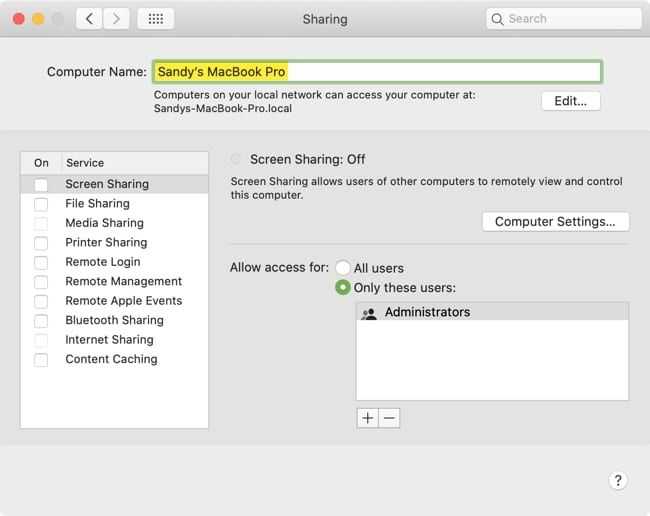The height and width of the screenshot is (516, 650).
Task: Click the Sandys-MacBook-Pro.local address text
Action: (x=223, y=109)
